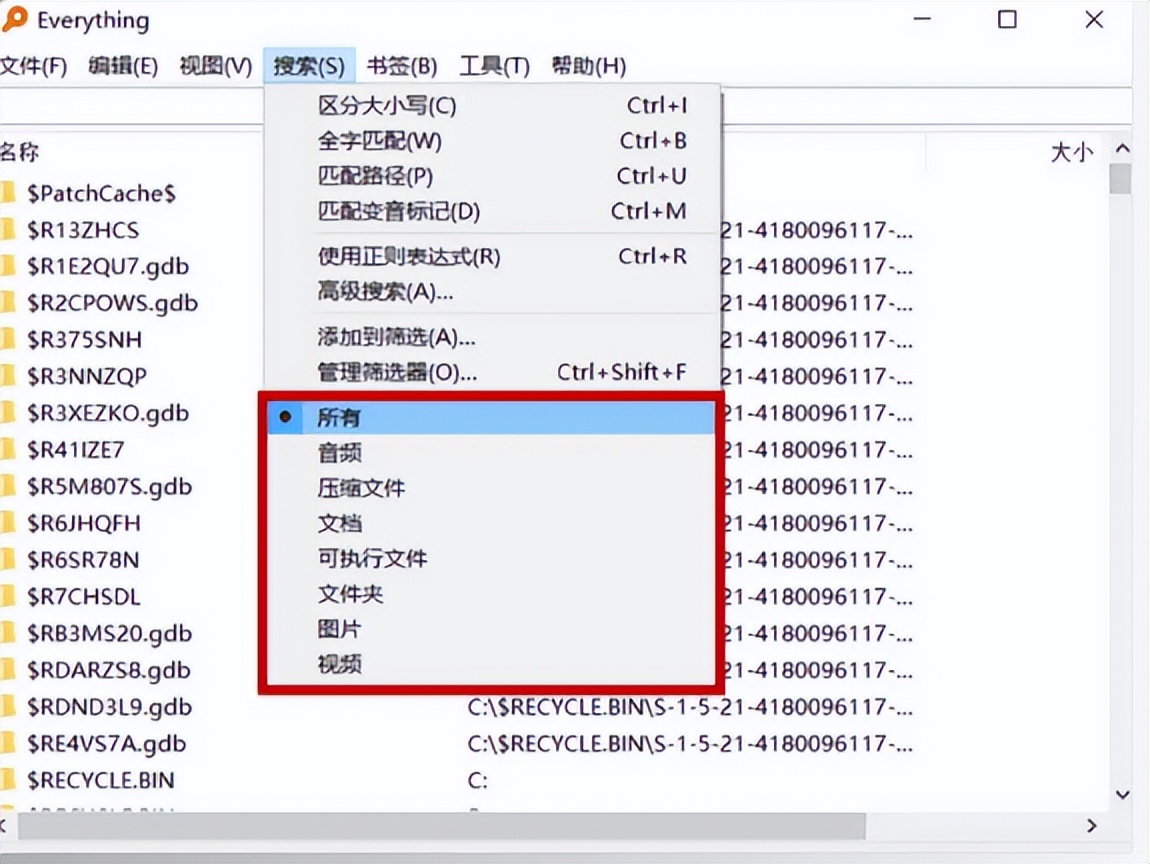The width and height of the screenshot is (1150, 864).
Task: Open the 工具(T) menu
Action: tap(494, 66)
